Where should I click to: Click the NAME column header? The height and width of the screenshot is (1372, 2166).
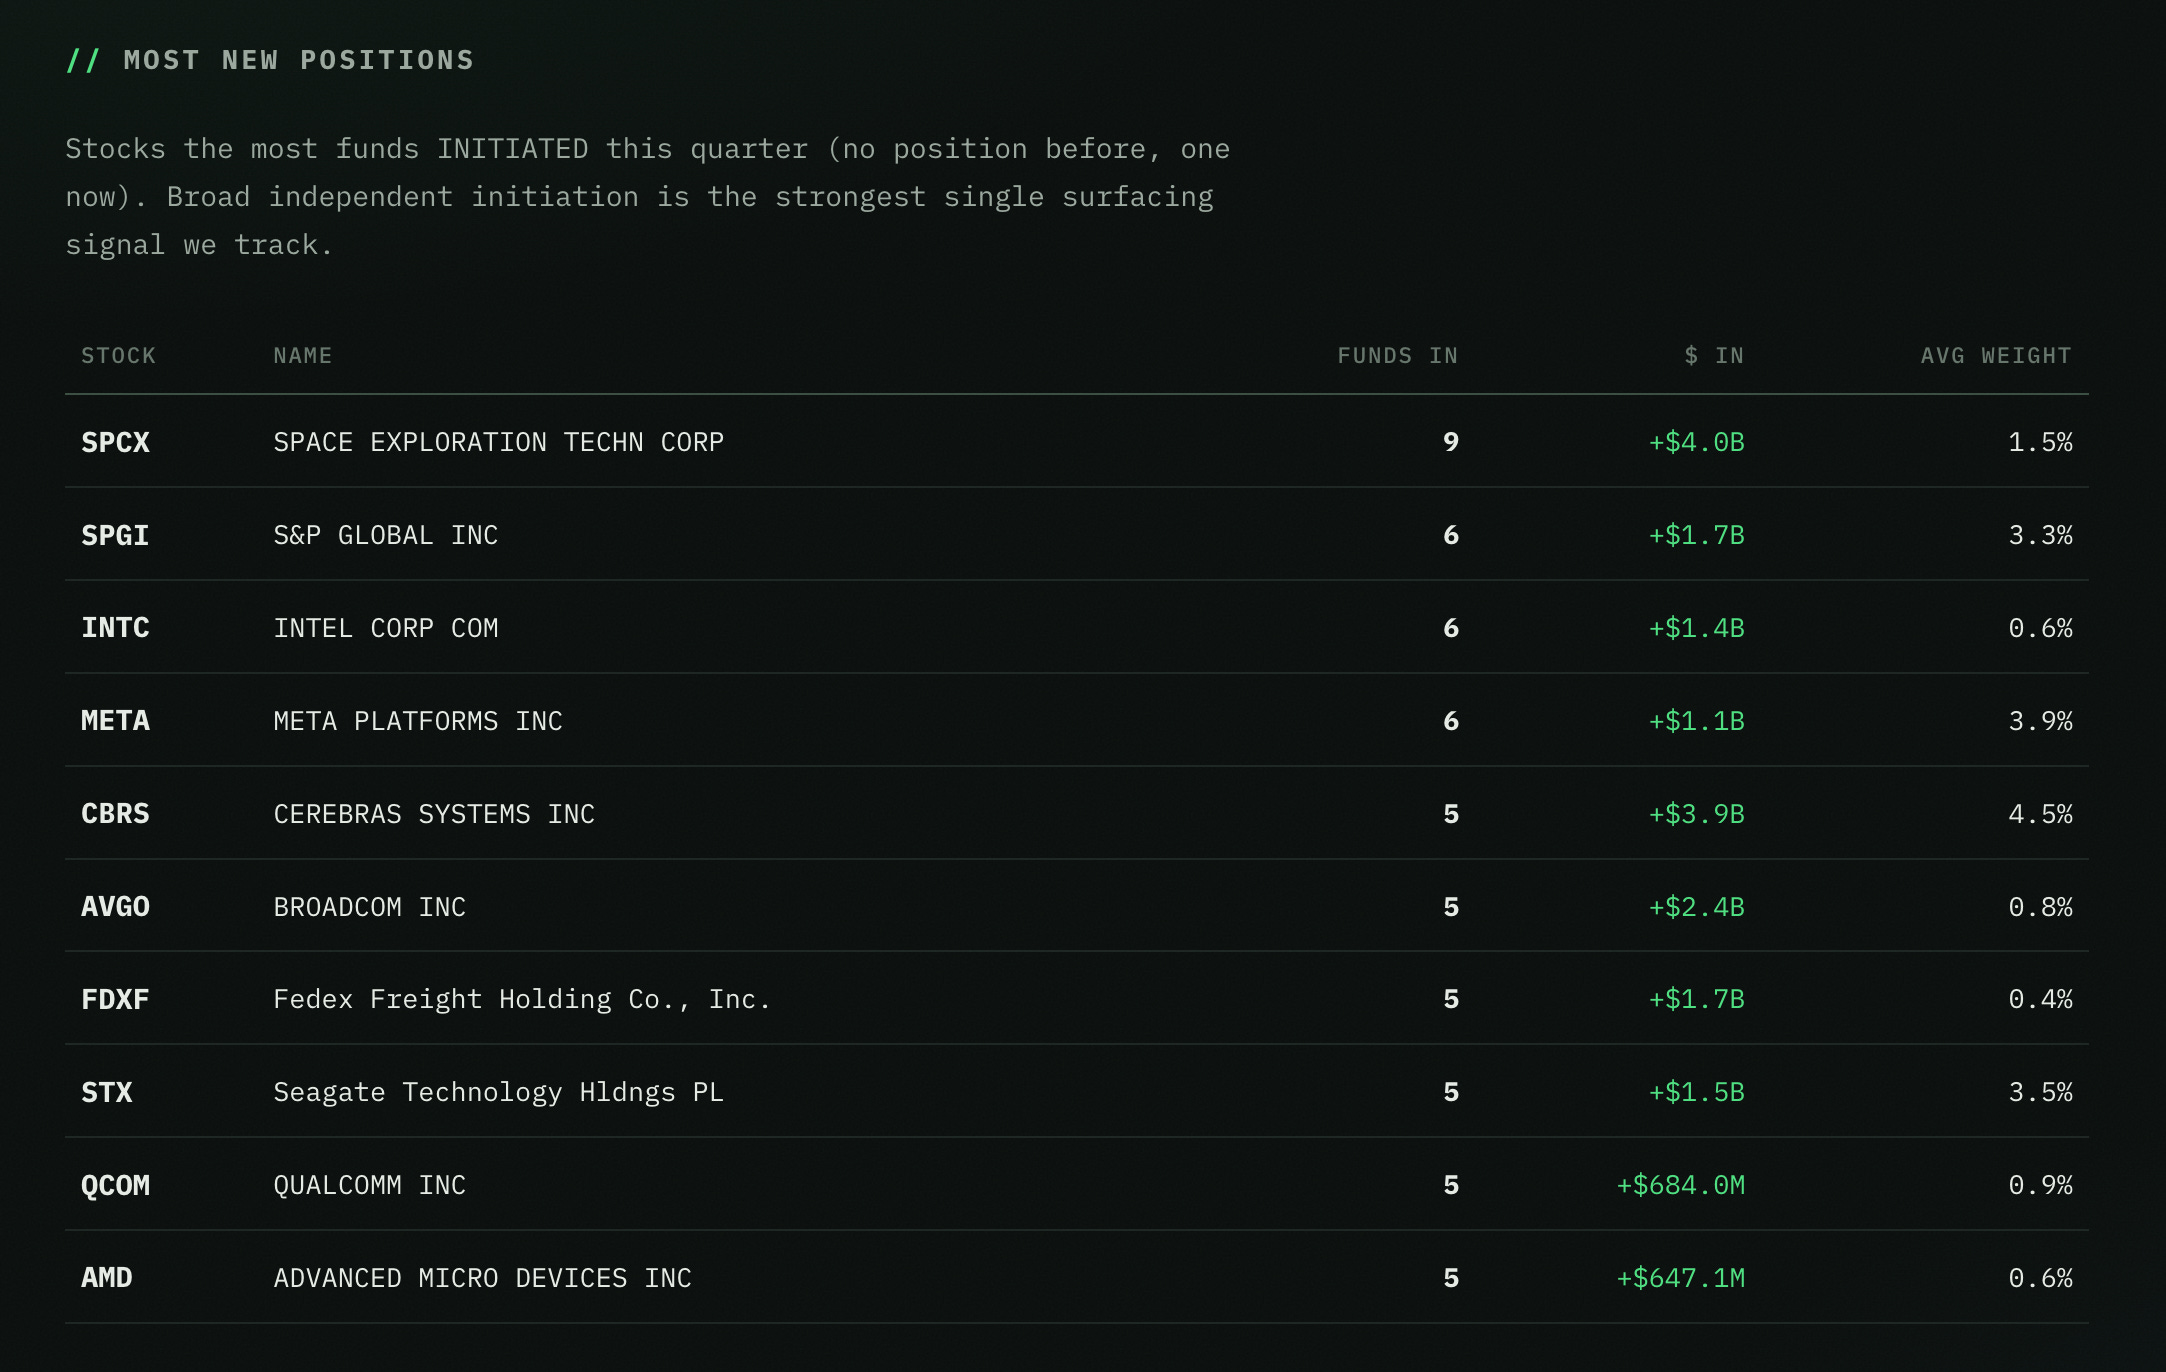[x=302, y=356]
